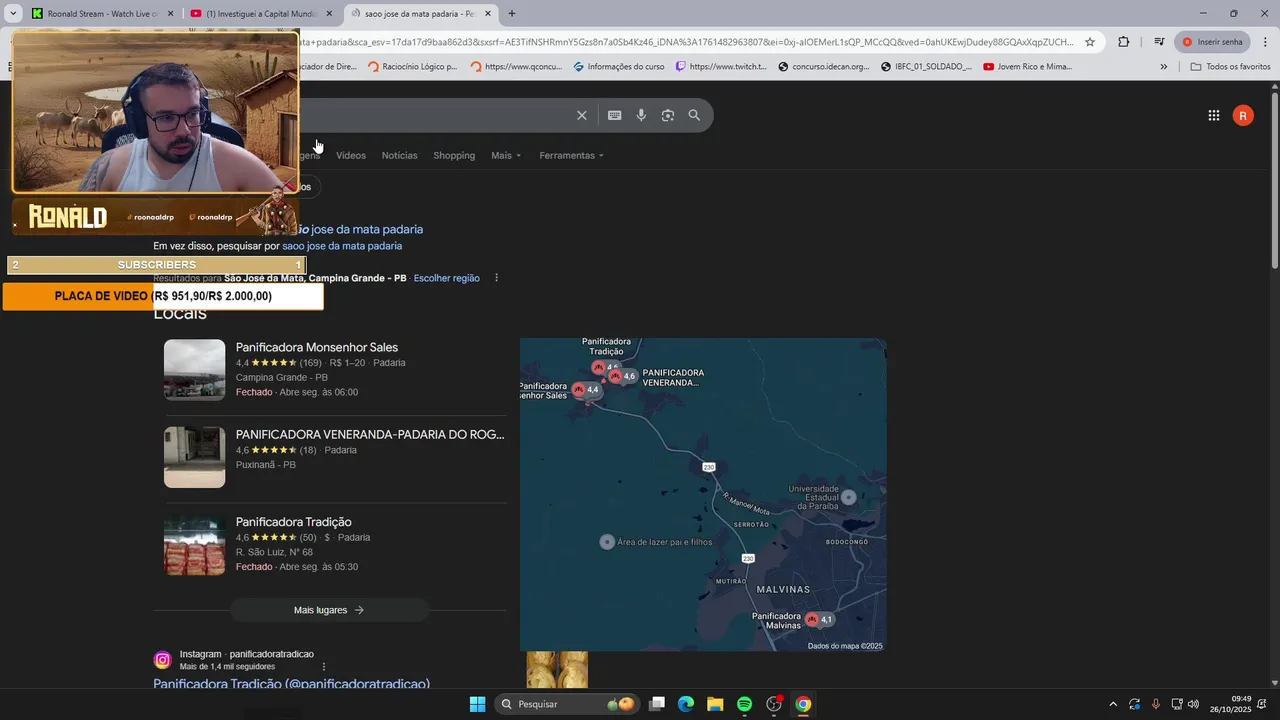Select the Shopping search tab
Screen dimensions: 1280x720
point(454,156)
